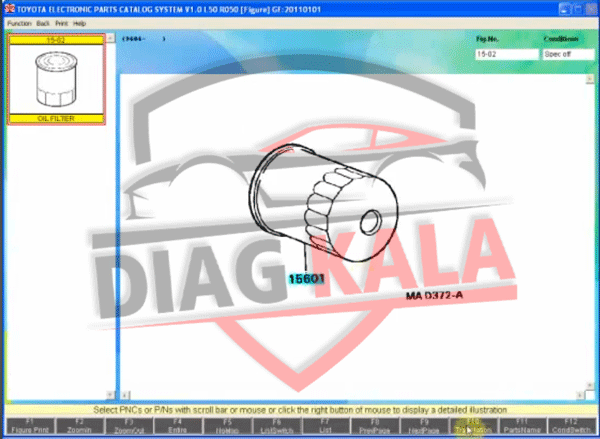Close the parts catalog window
Image resolution: width=600 pixels, height=439 pixels.
pos(592,9)
